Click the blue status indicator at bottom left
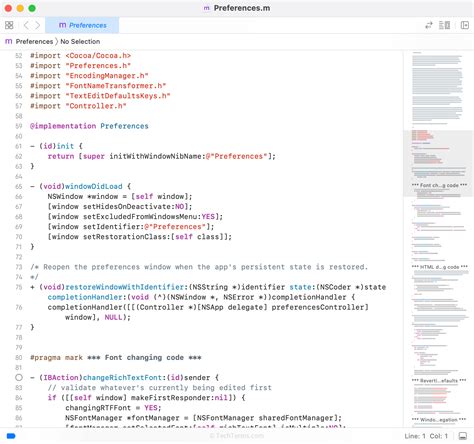Screen dimensions: 474x444 pyautogui.click(x=11, y=436)
